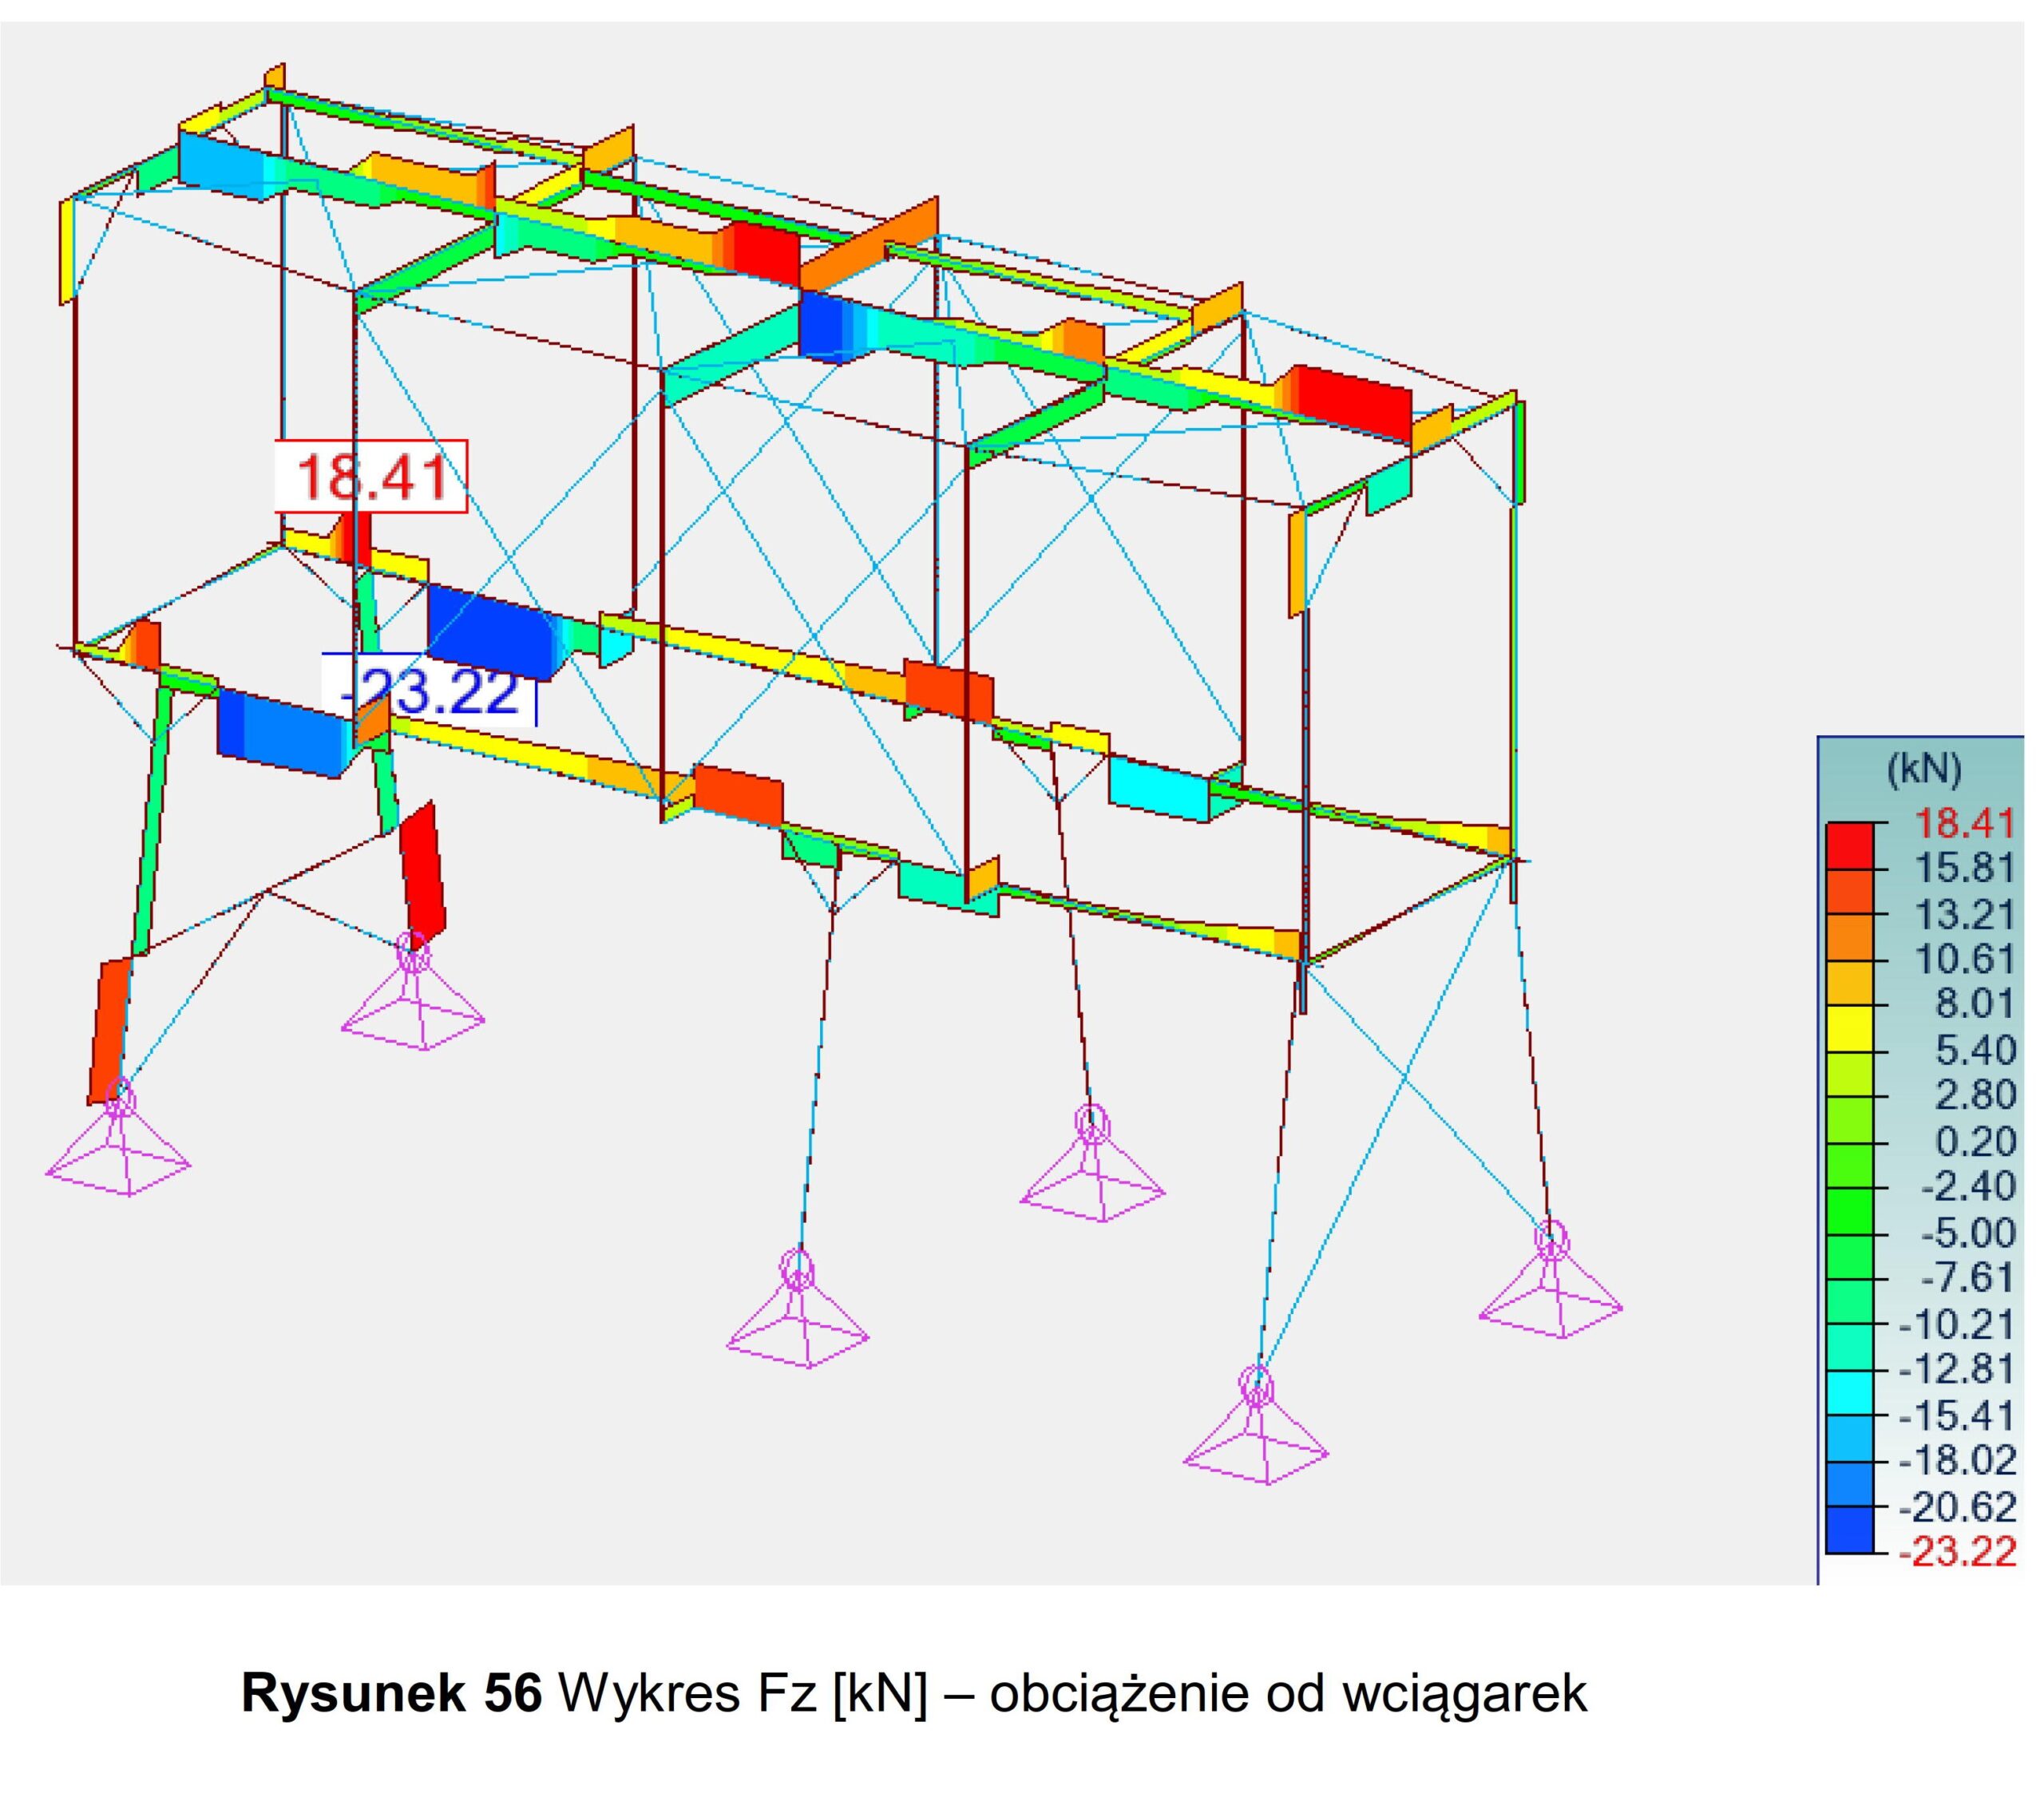
Task: Click the "obciążenie od wciągarek" caption text
Action: [1287, 1694]
